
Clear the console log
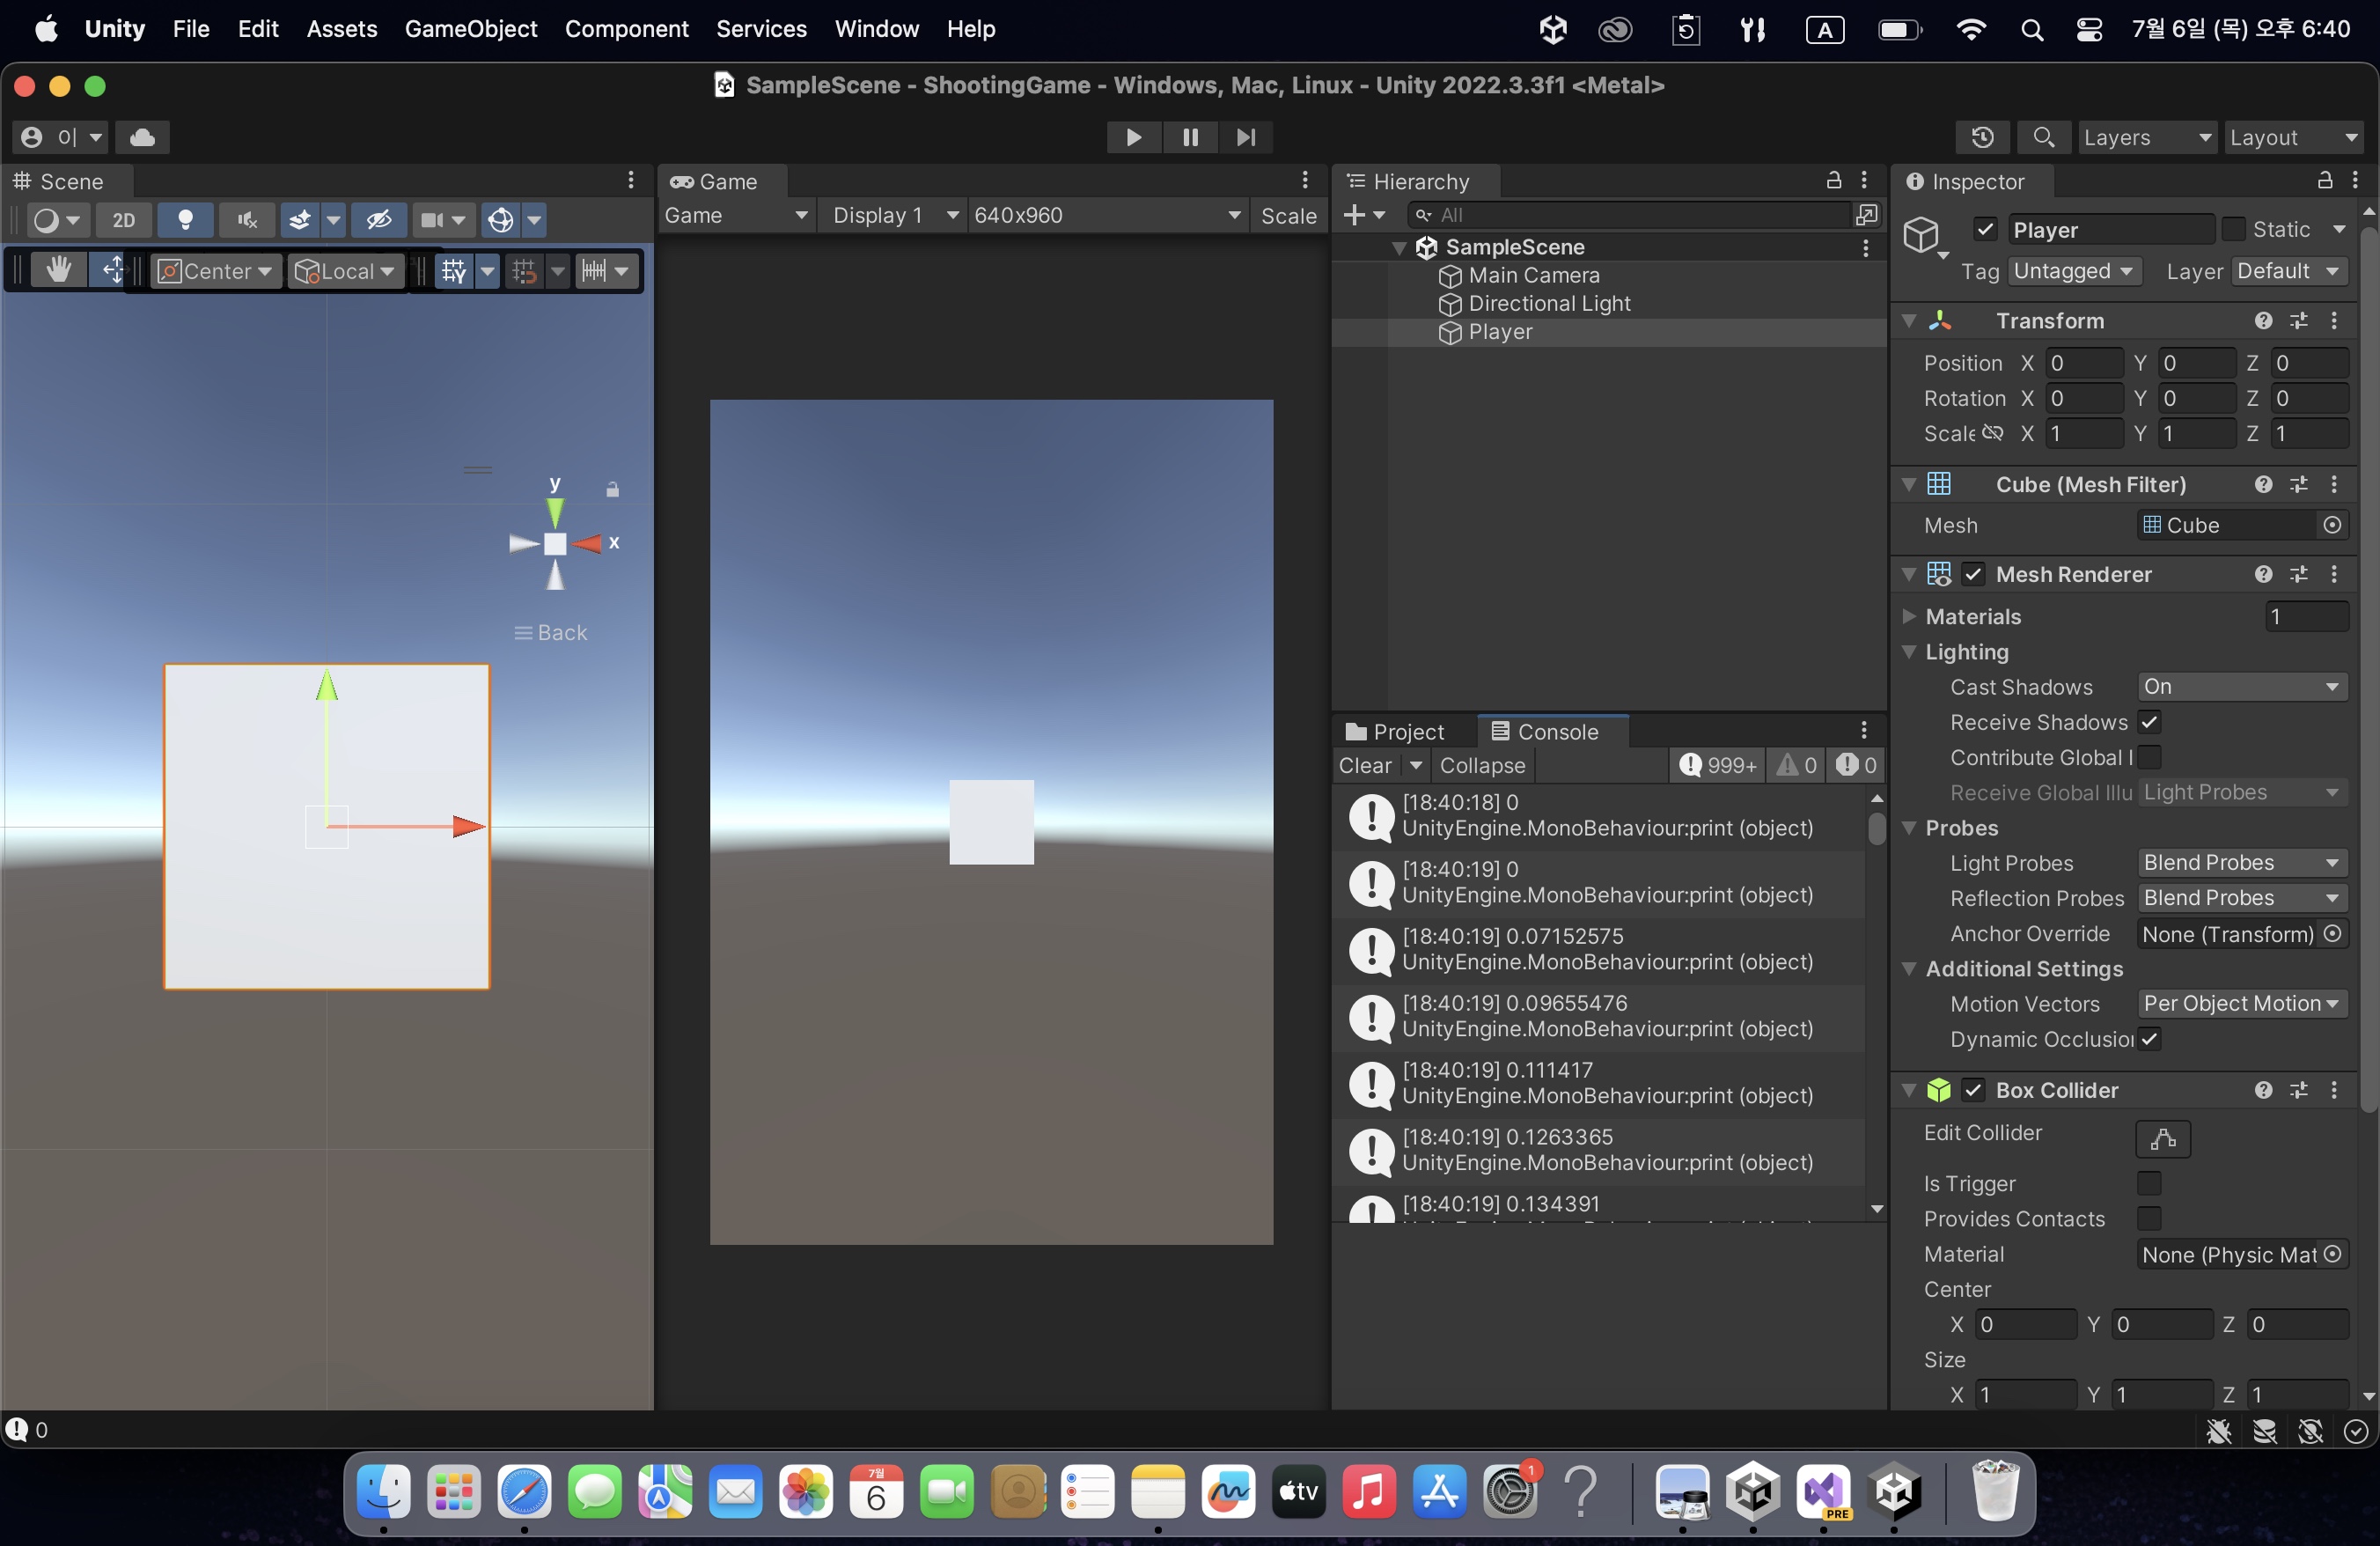coord(1364,766)
